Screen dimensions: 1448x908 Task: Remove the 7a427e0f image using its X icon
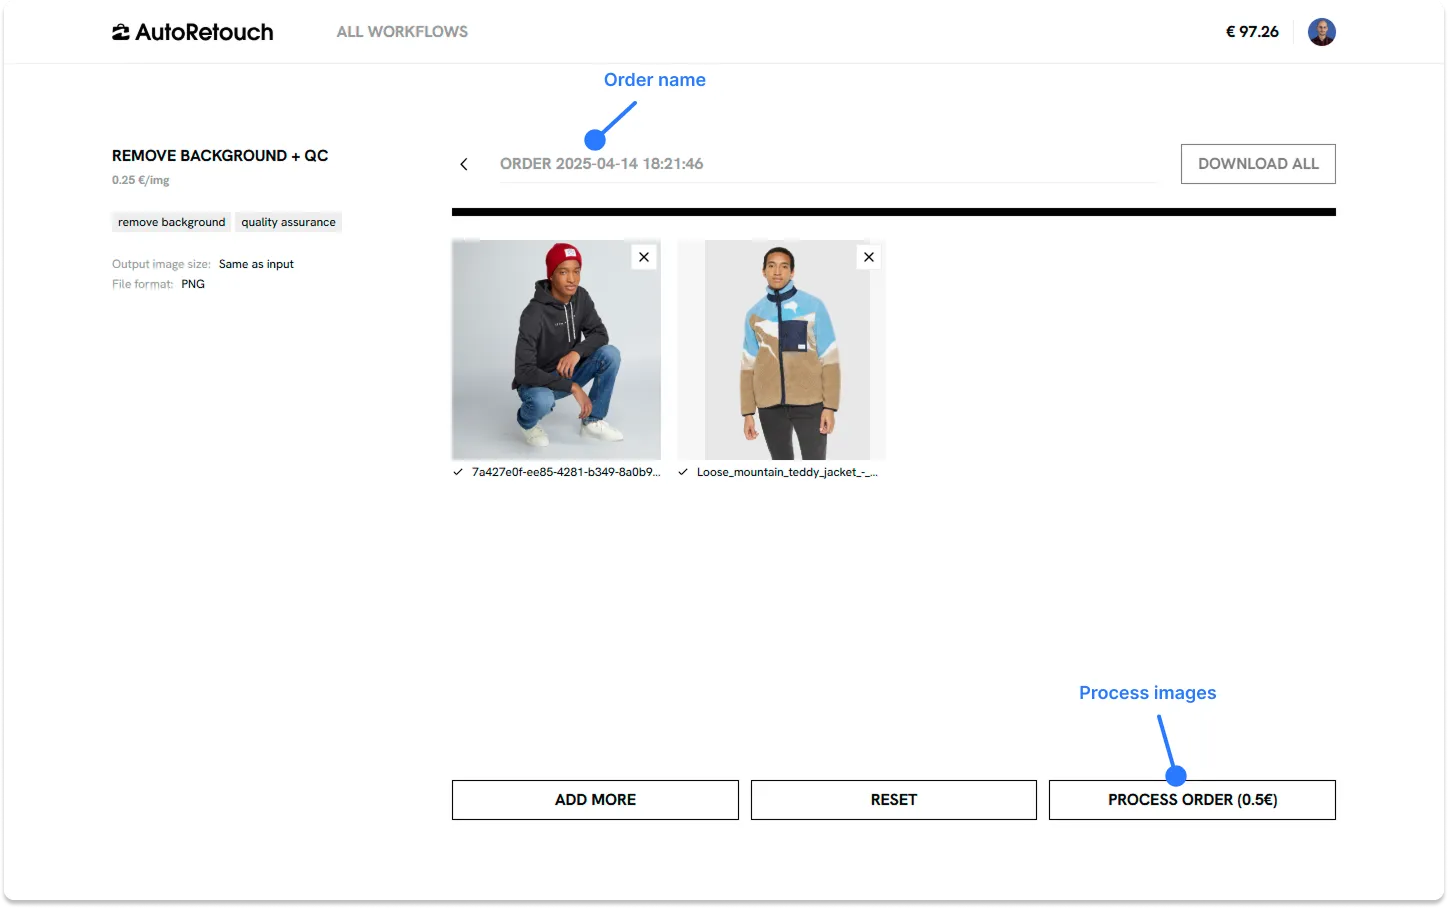643,256
